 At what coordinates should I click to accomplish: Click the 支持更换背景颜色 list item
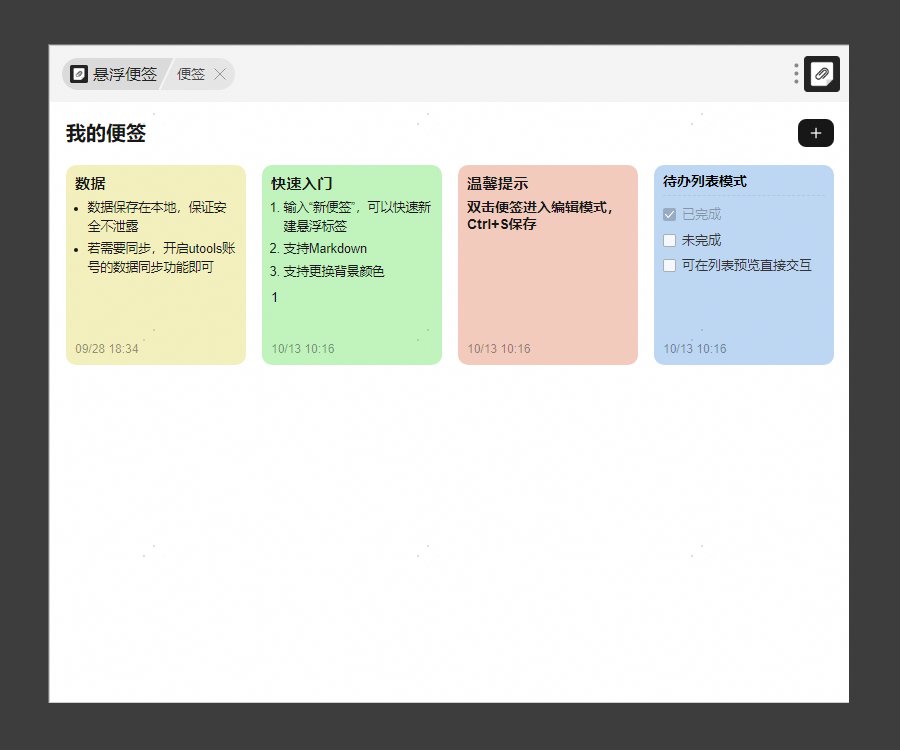point(333,271)
